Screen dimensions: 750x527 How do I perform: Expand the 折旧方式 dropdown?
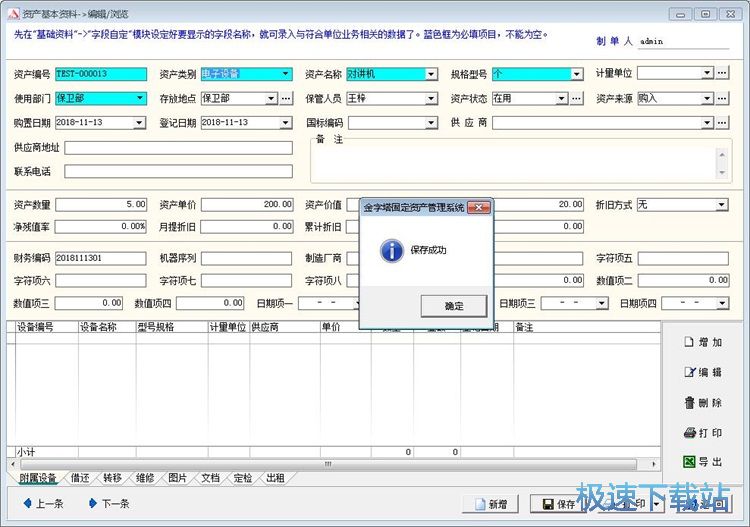[721, 205]
